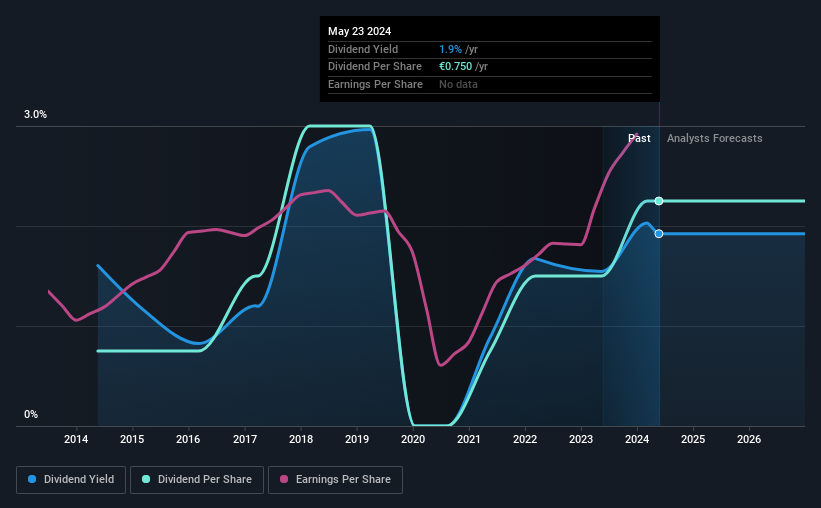The height and width of the screenshot is (508, 821).
Task: Click the 'May 23 2024' tooltip date
Action: click(360, 31)
